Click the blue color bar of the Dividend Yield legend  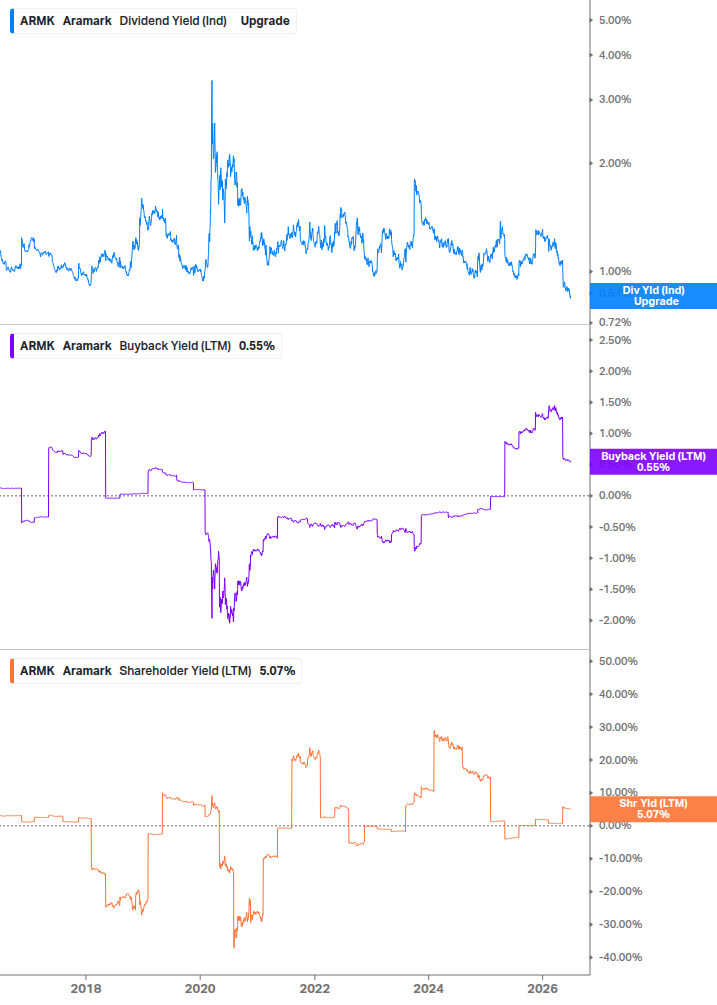tap(12, 21)
